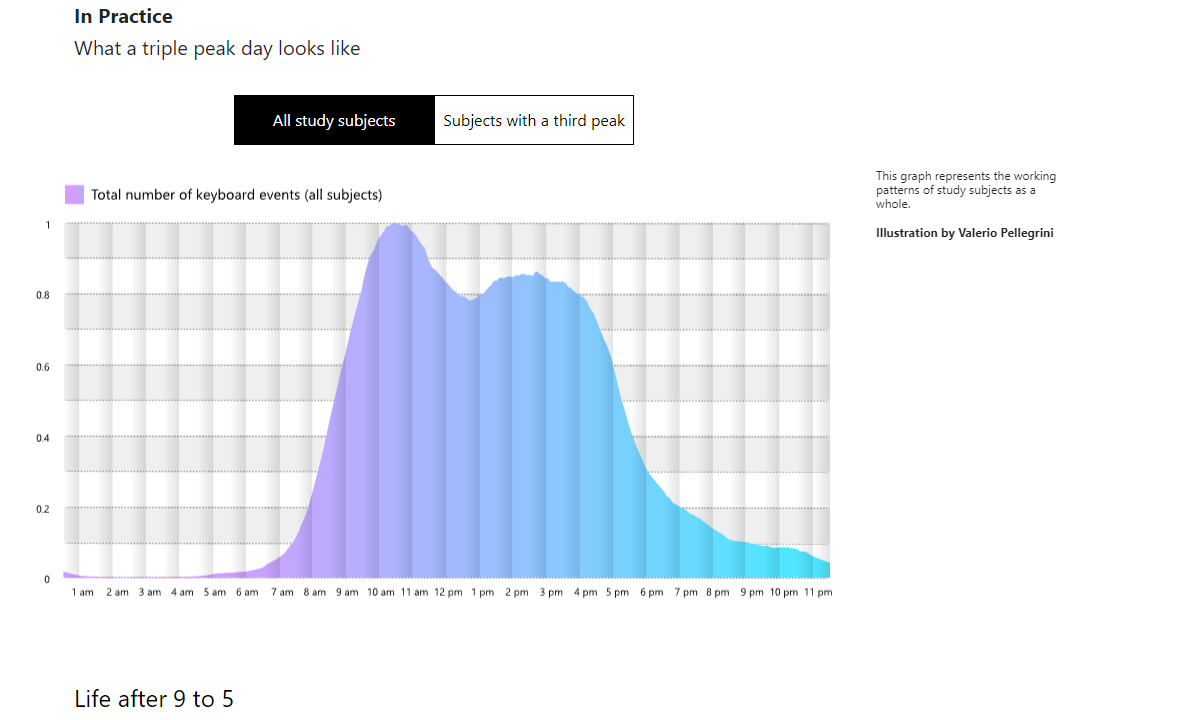Click the 10 pm x-axis label
1200x720 pixels.
pos(784,592)
